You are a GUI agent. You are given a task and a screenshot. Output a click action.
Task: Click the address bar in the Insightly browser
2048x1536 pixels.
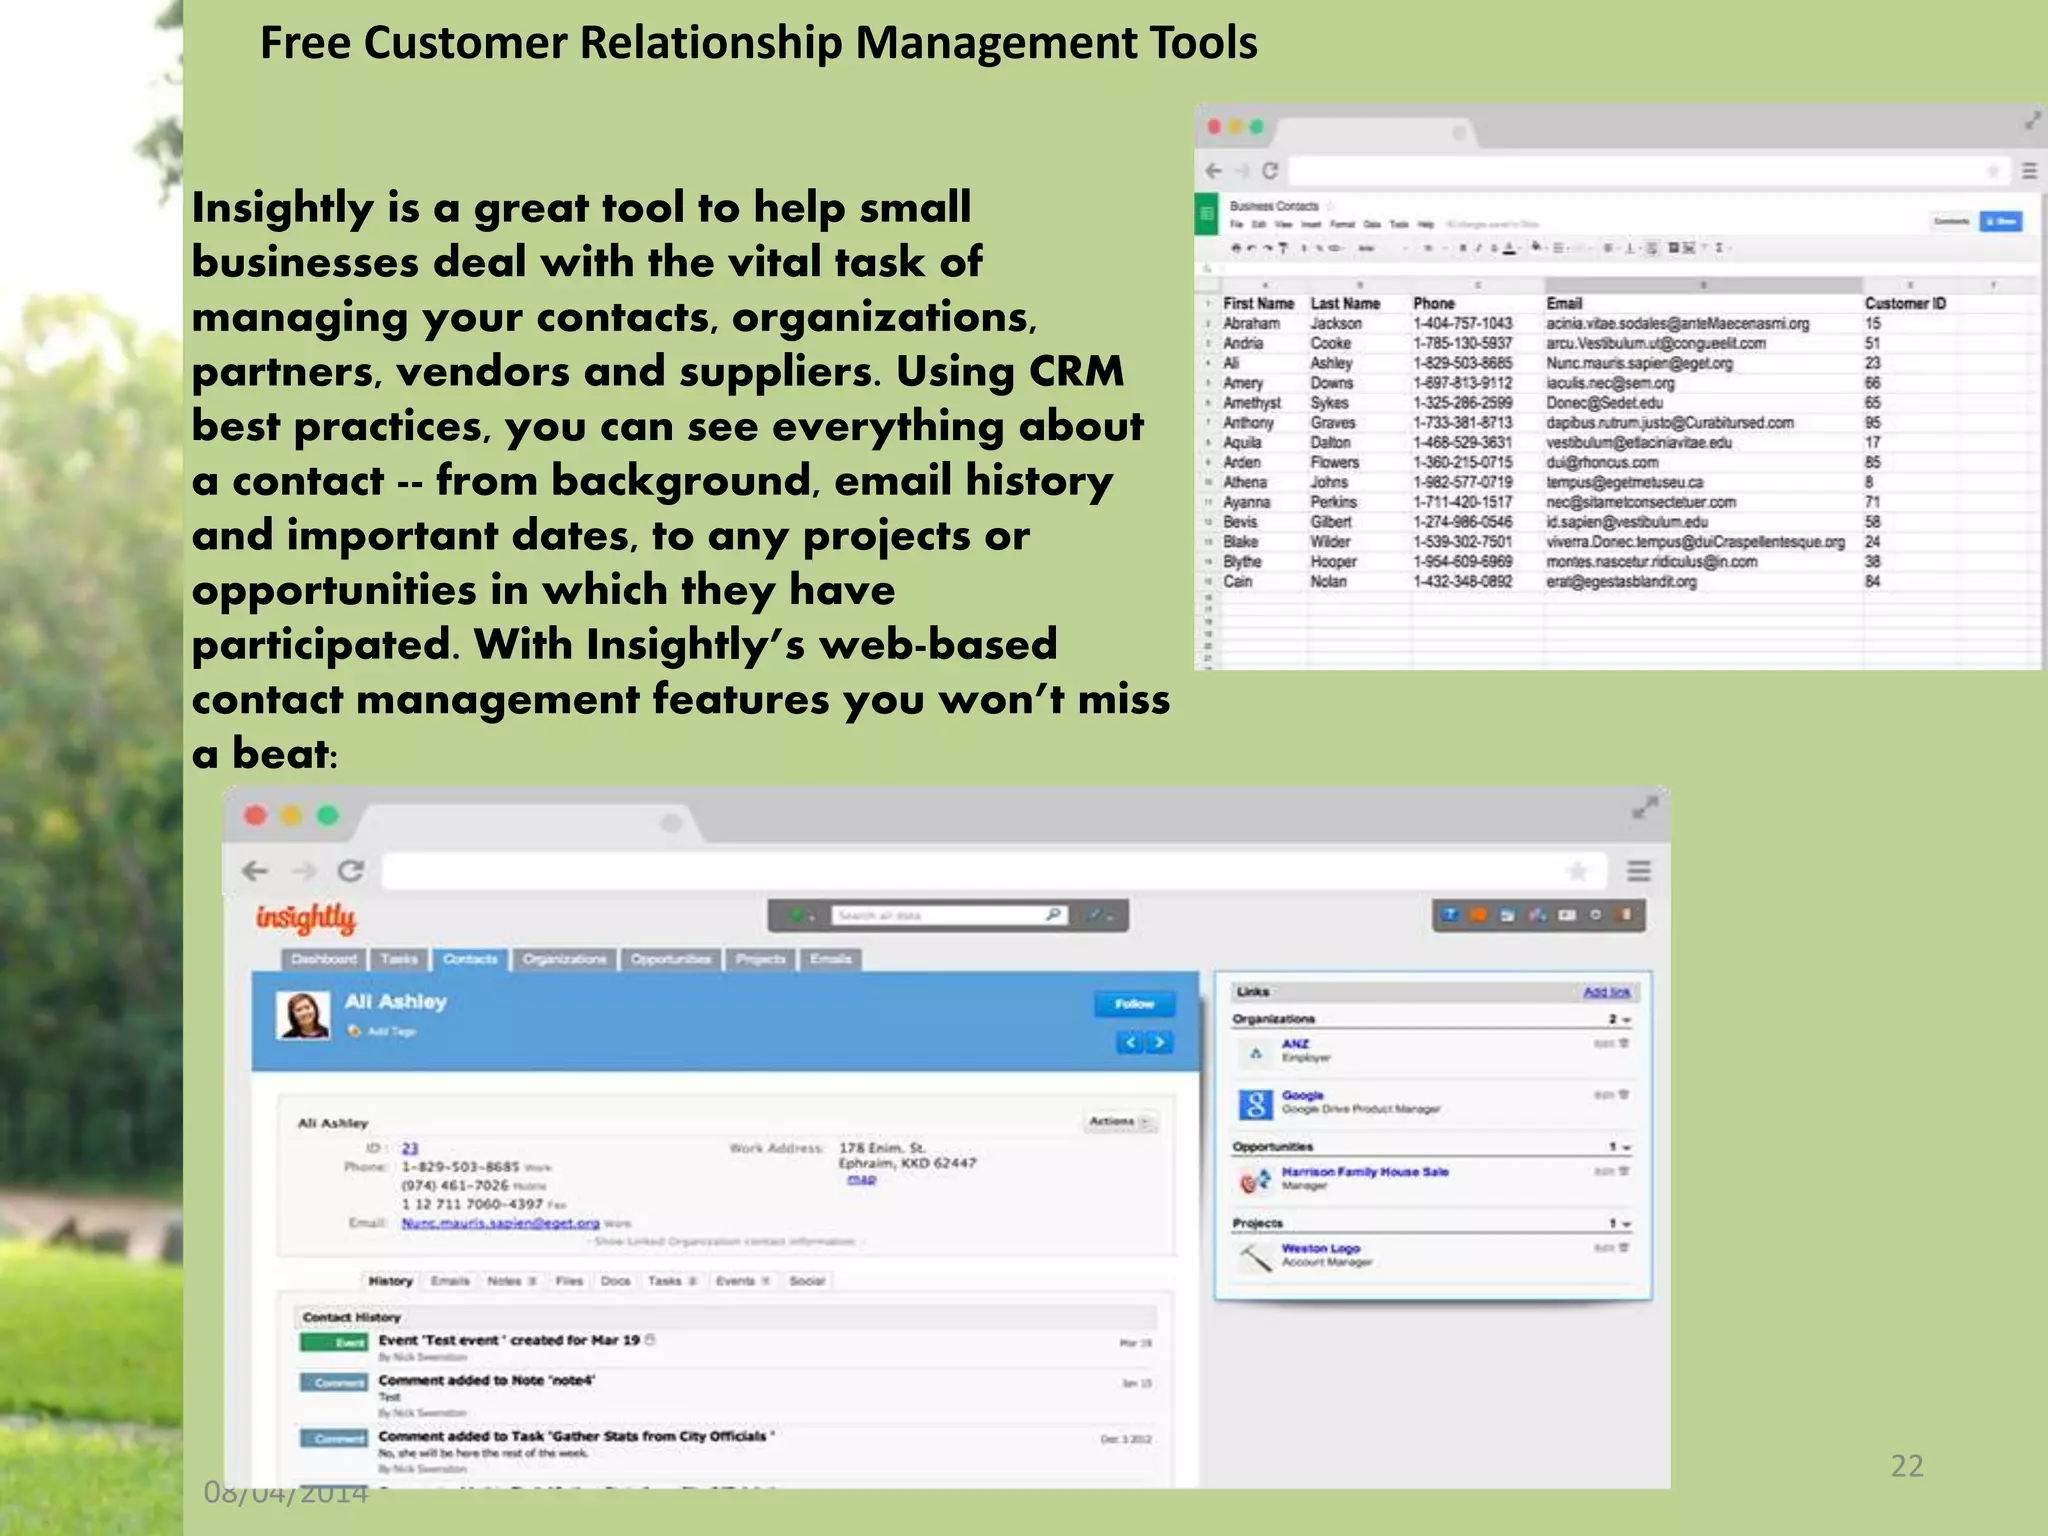point(995,871)
